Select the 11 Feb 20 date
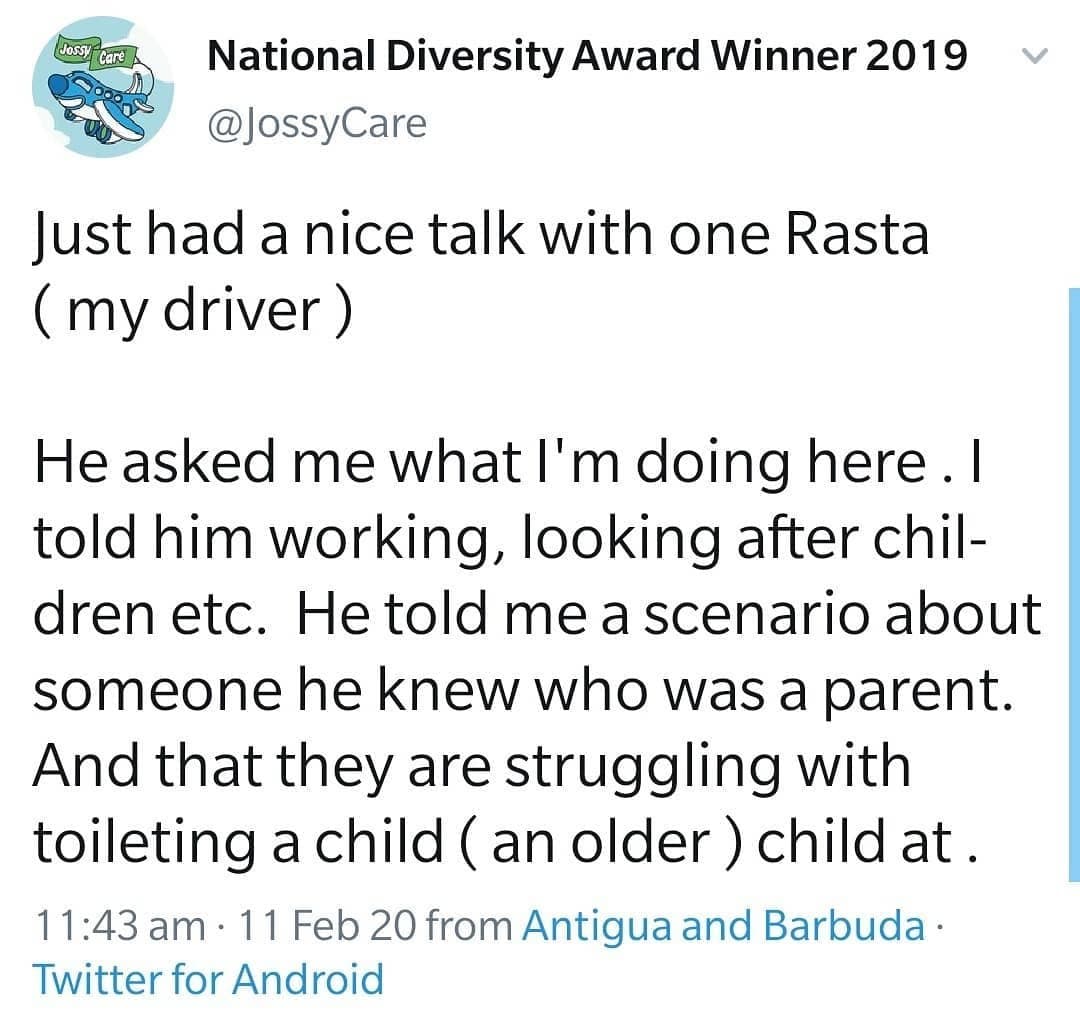The width and height of the screenshot is (1080, 1032). [x=326, y=925]
